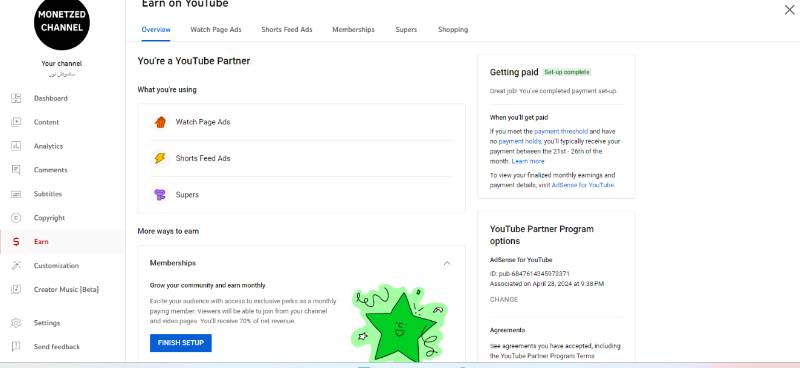Close the Earn on YouTube dialog
The image size is (800, 368).
click(x=789, y=10)
